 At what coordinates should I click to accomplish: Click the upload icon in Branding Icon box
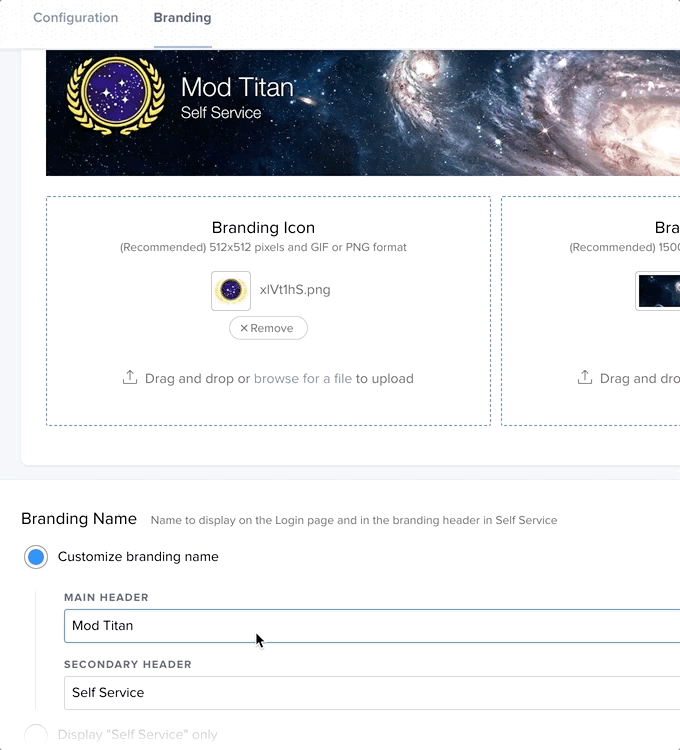tap(130, 377)
